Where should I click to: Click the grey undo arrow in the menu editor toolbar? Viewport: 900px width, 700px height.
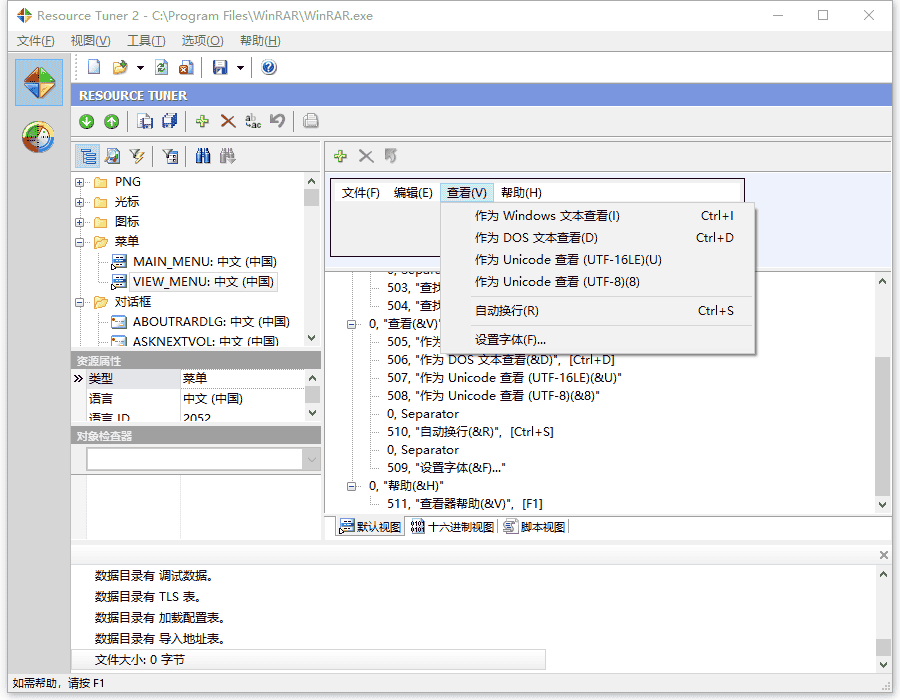coord(391,156)
